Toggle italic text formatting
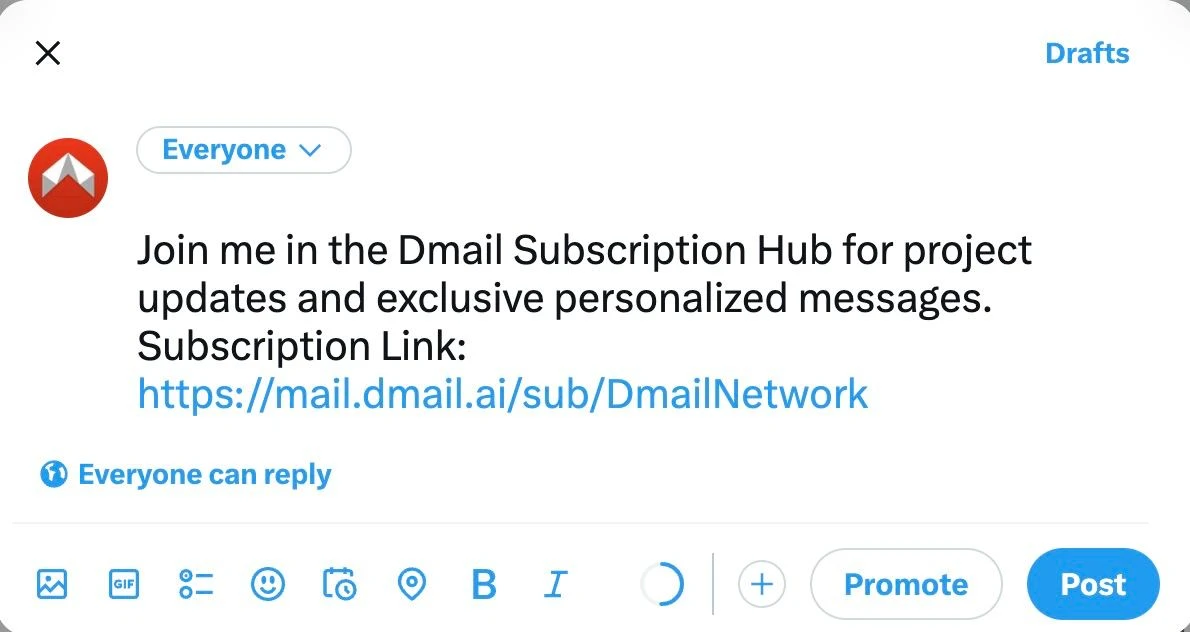The width and height of the screenshot is (1190, 632). [x=555, y=584]
